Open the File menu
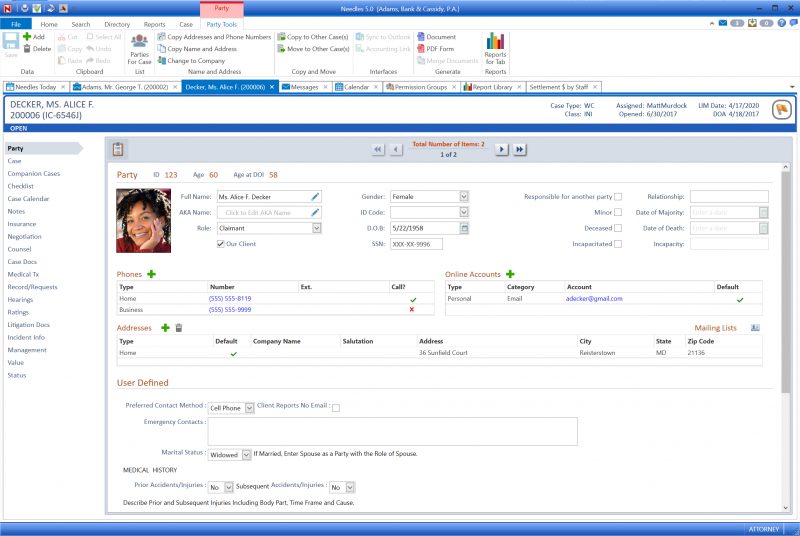The image size is (800, 536). 16,24
